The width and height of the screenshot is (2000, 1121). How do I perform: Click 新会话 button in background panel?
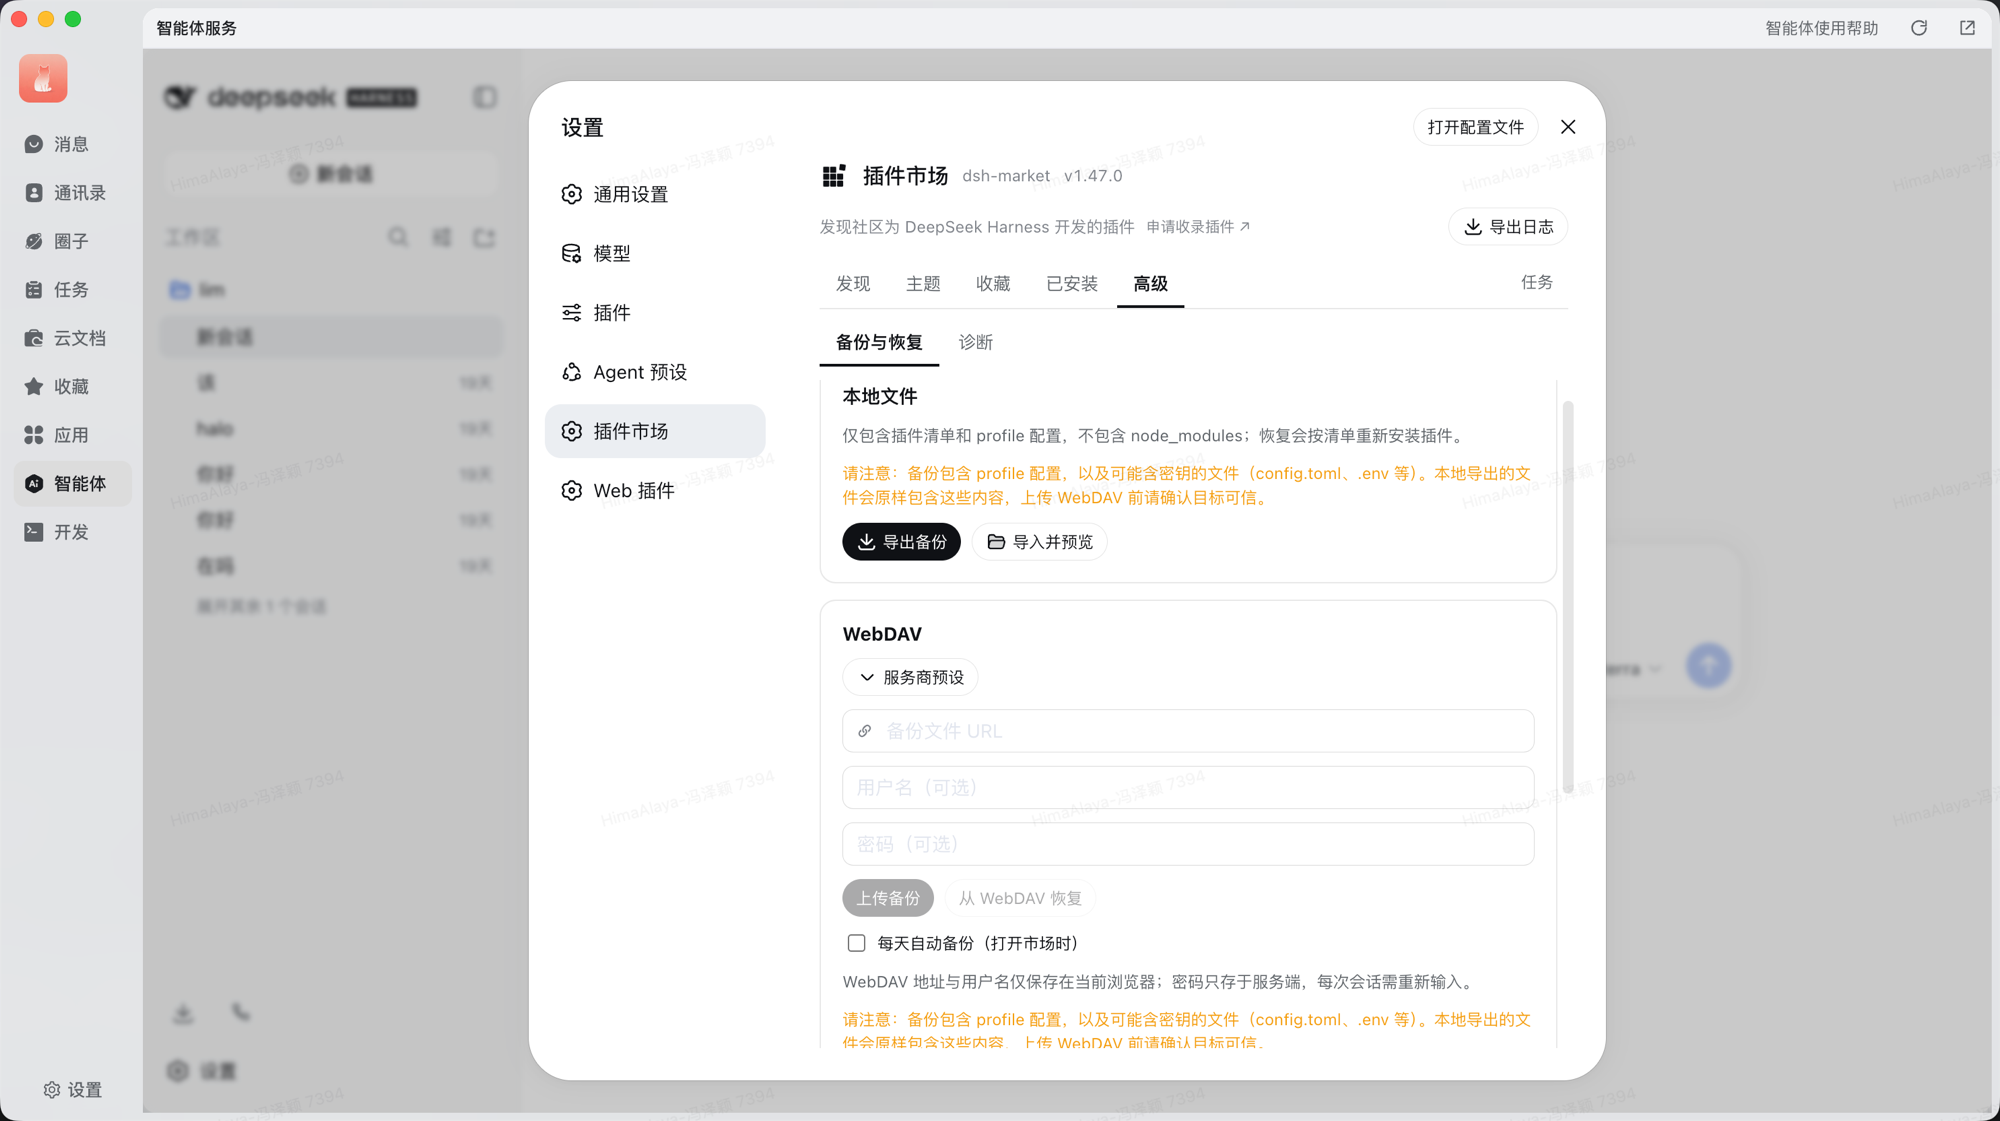click(331, 174)
